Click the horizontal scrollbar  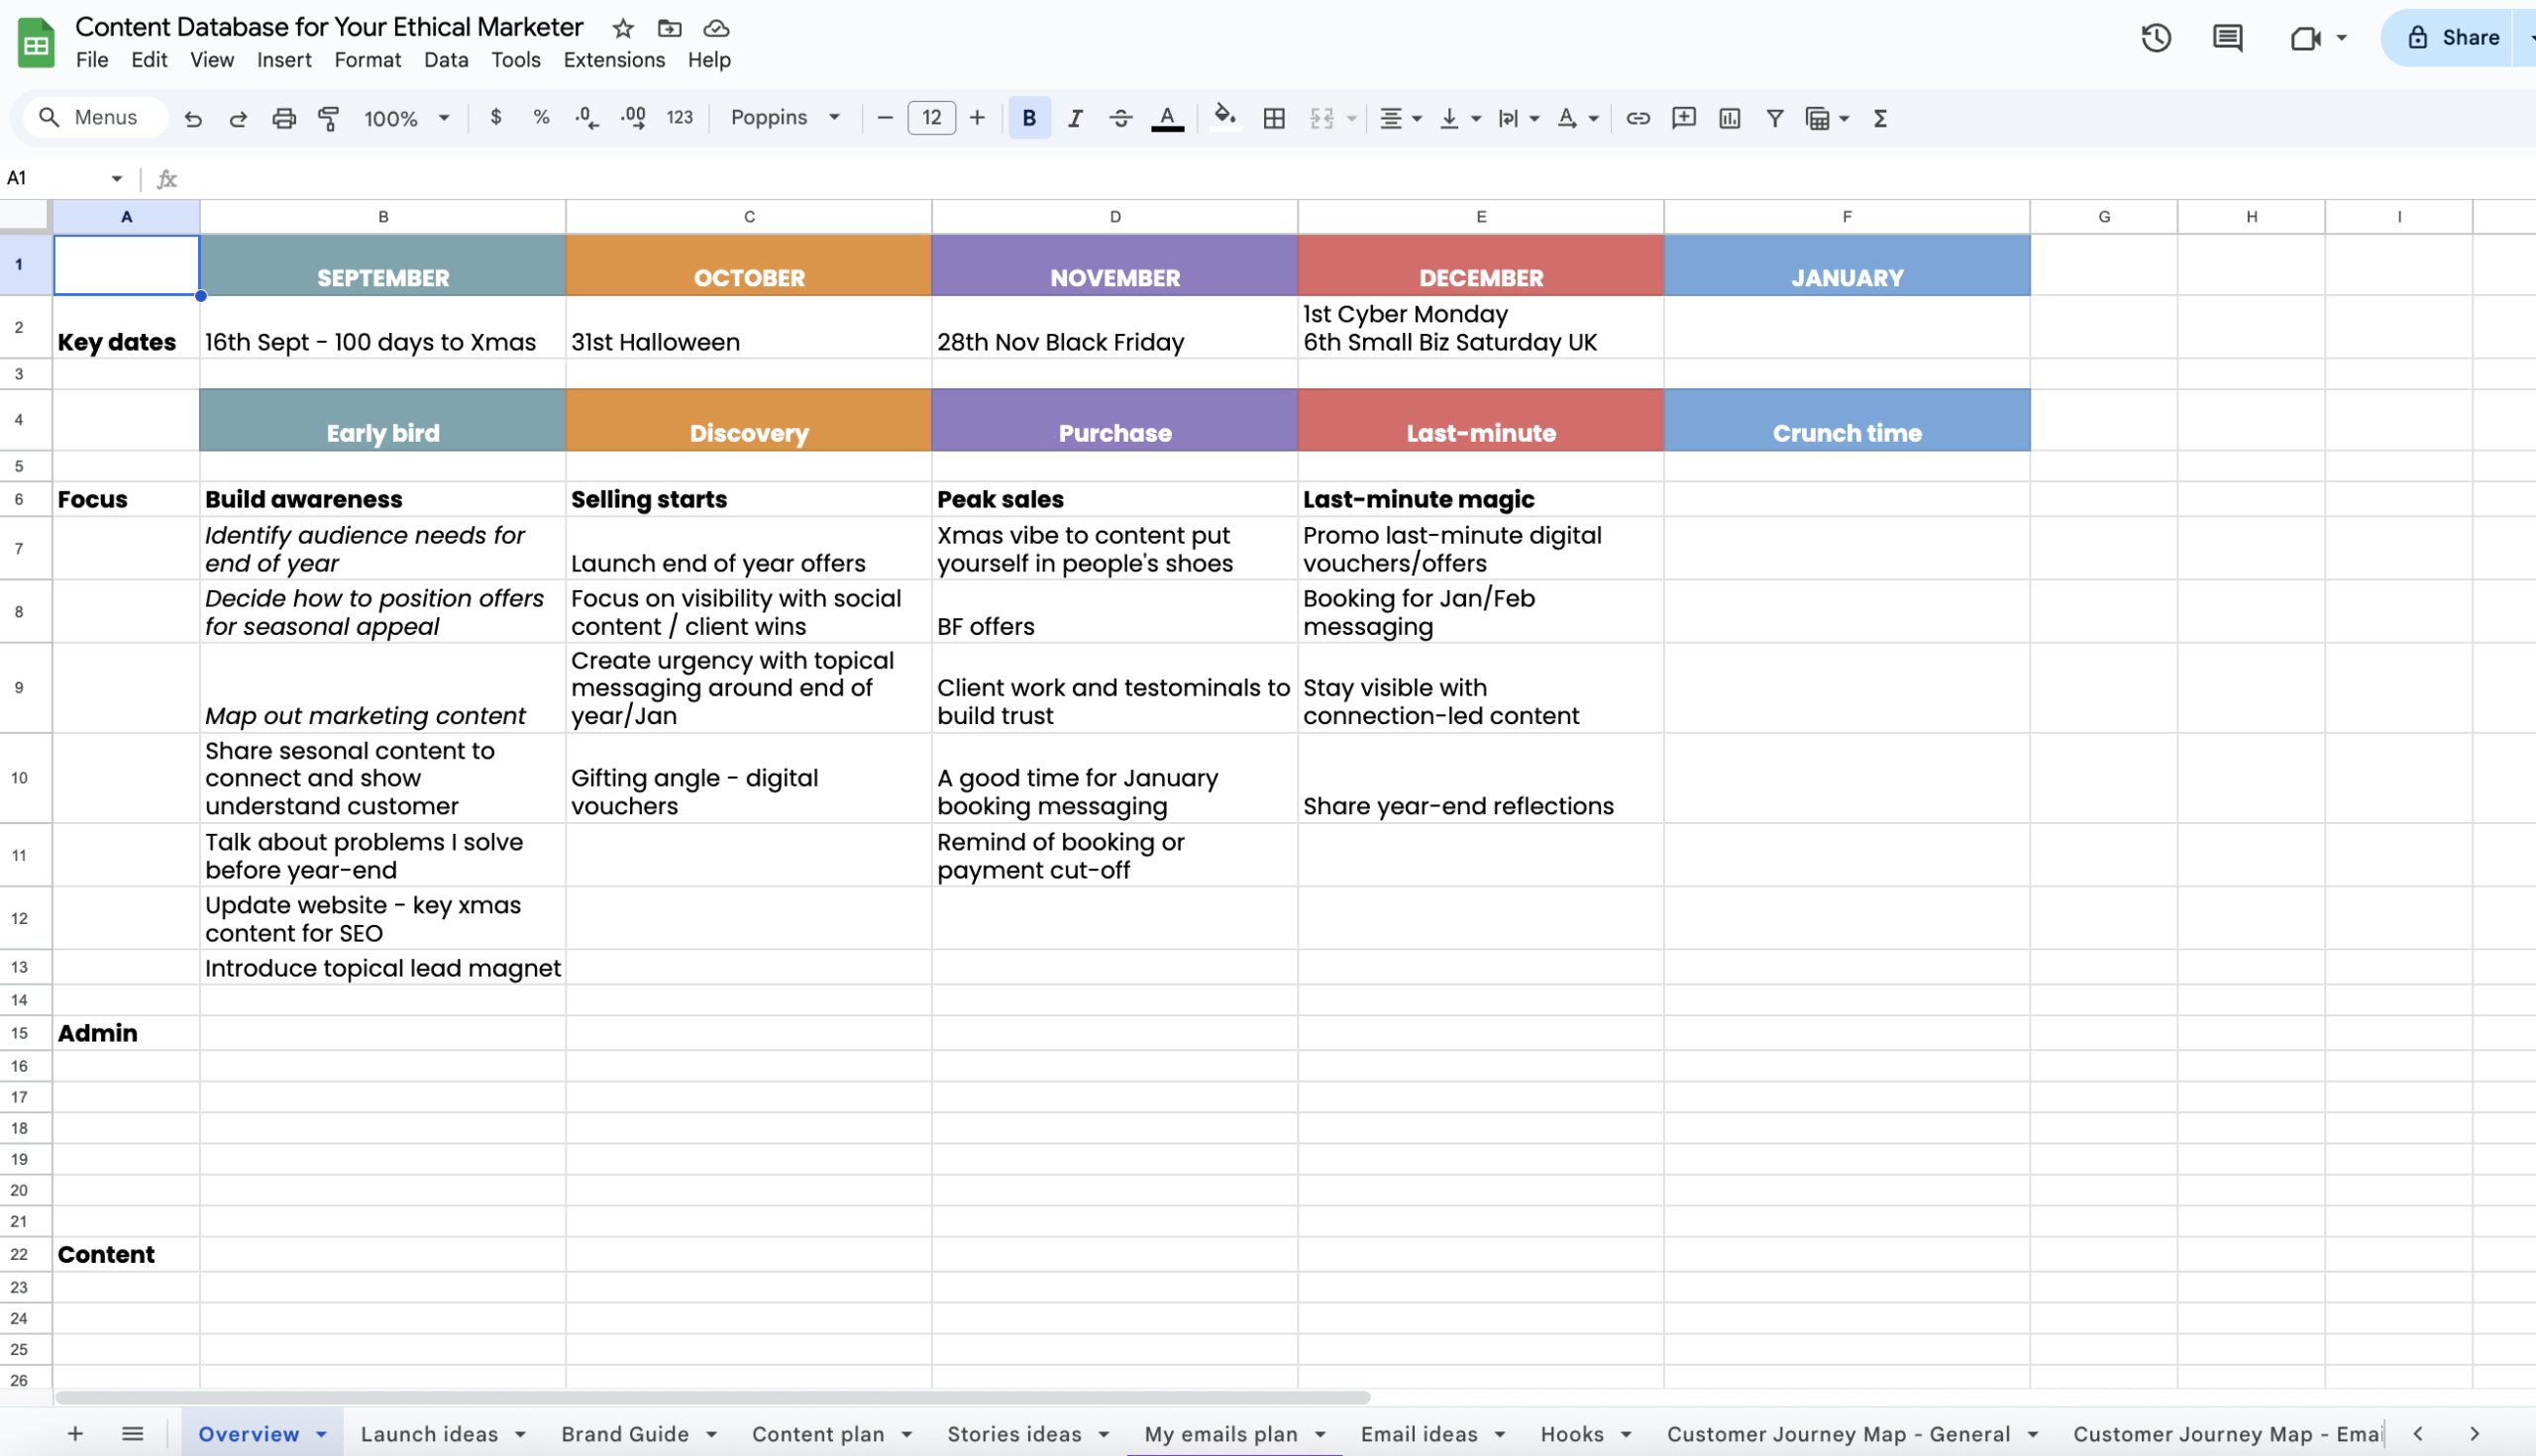pyautogui.click(x=712, y=1397)
